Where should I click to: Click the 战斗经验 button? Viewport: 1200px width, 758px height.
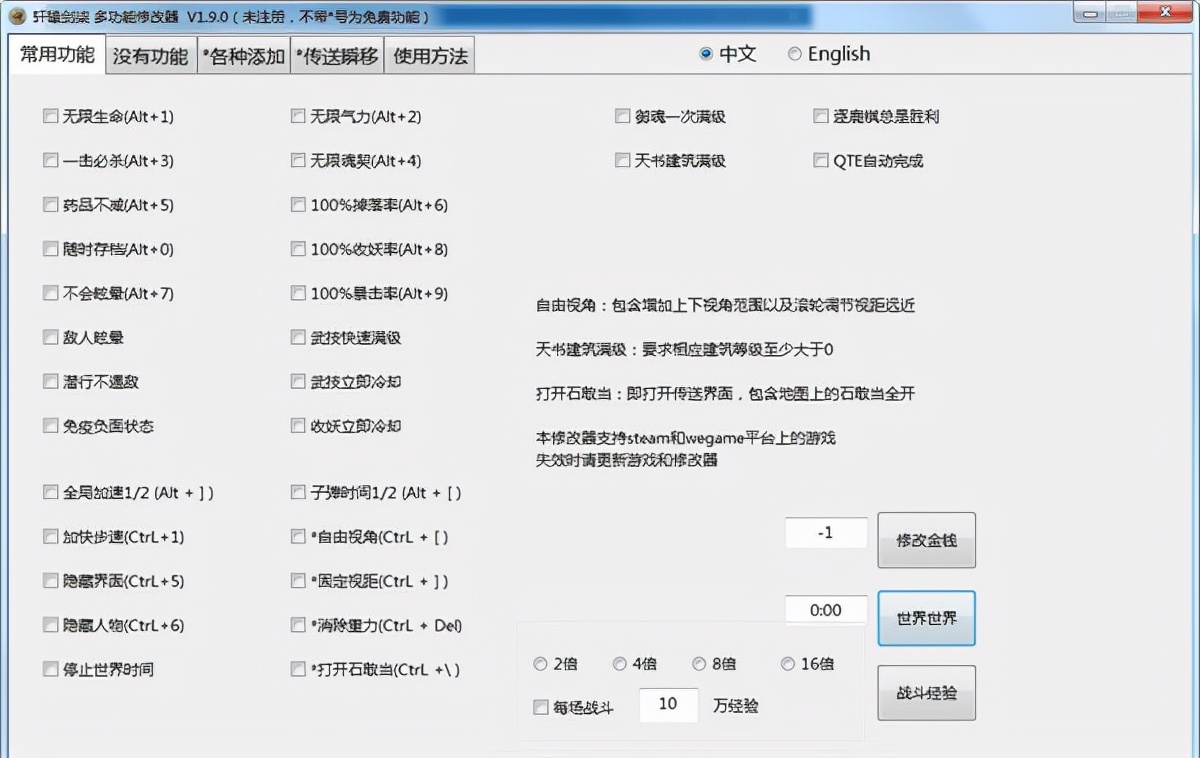926,692
